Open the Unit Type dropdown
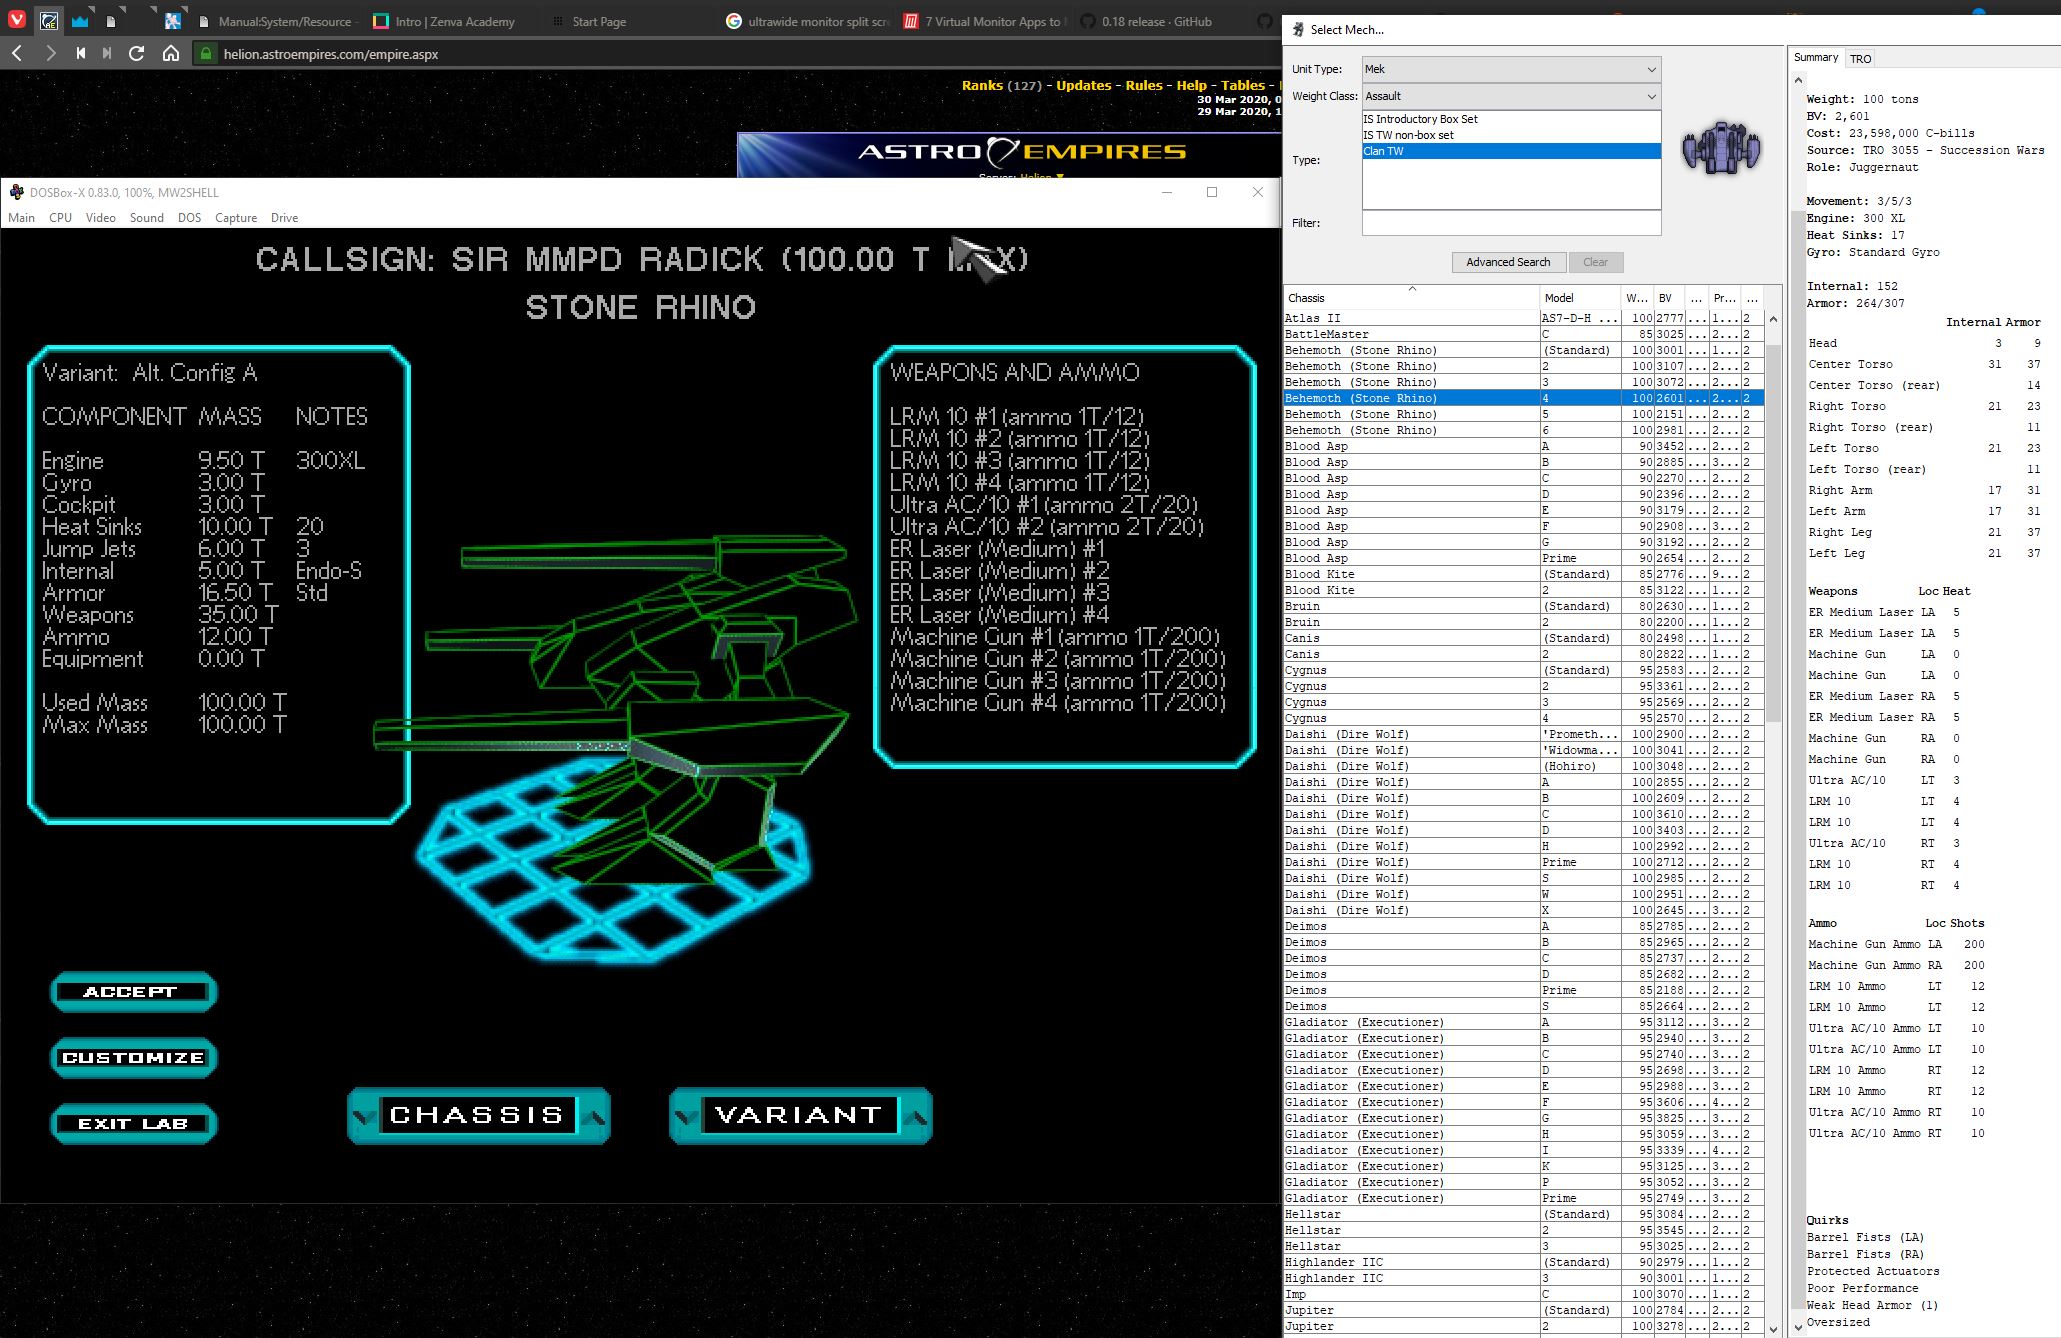 (x=1510, y=69)
